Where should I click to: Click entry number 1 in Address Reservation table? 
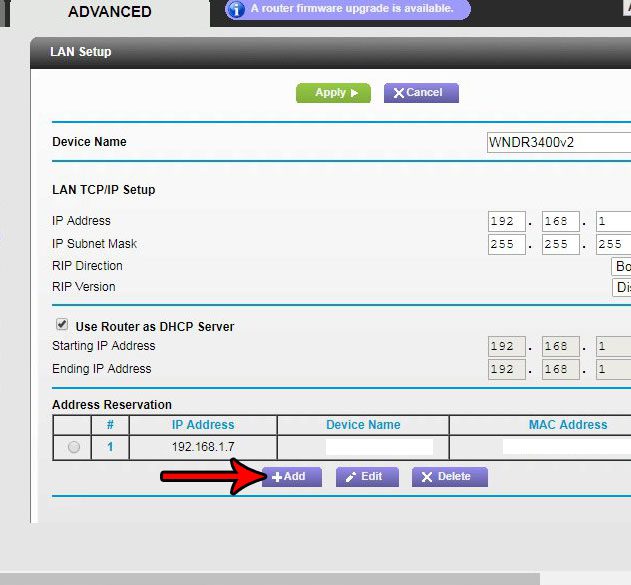pyautogui.click(x=111, y=448)
